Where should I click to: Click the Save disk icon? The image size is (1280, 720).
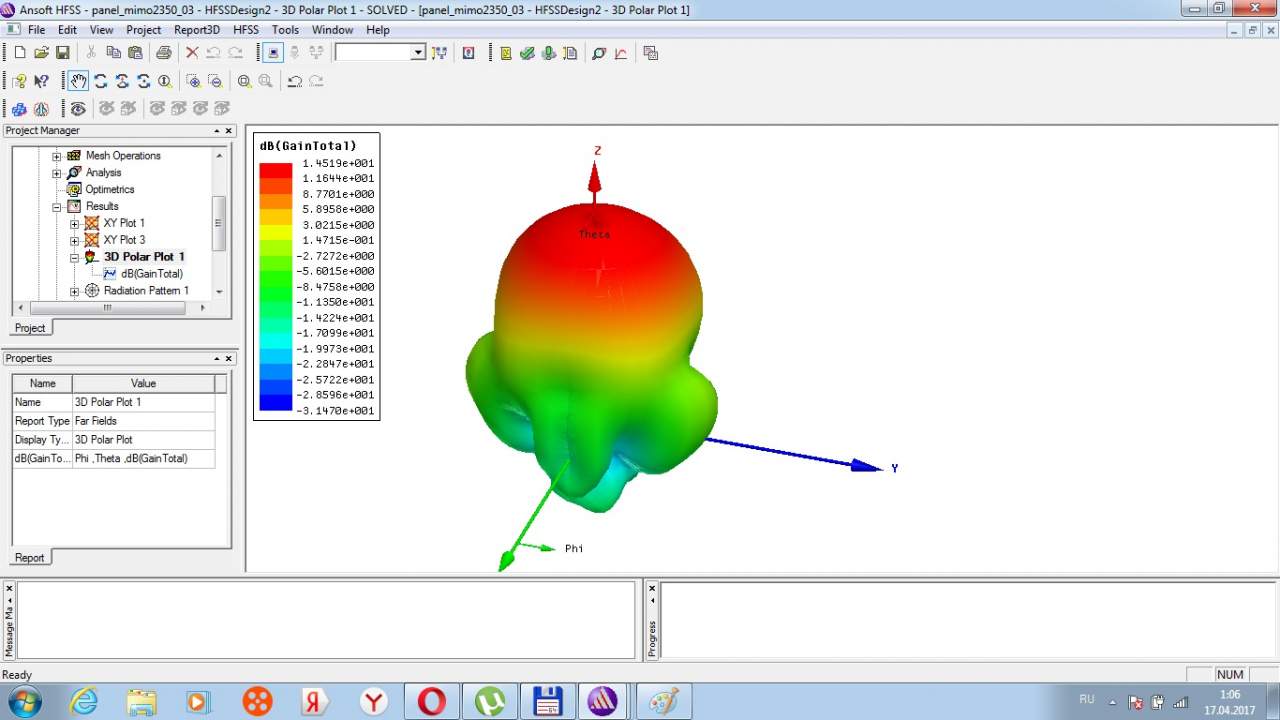click(62, 53)
